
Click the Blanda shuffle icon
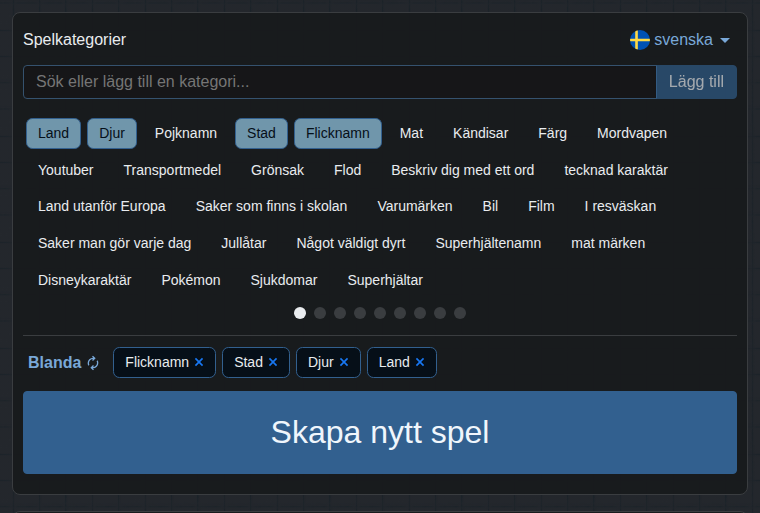pyautogui.click(x=93, y=363)
